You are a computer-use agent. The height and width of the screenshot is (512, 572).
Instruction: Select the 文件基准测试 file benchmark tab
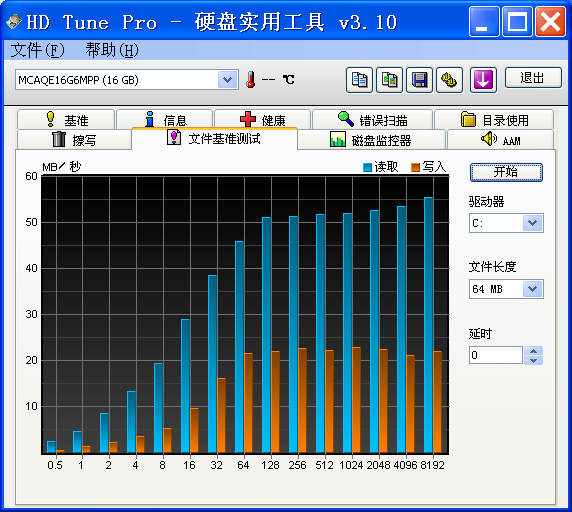(214, 139)
